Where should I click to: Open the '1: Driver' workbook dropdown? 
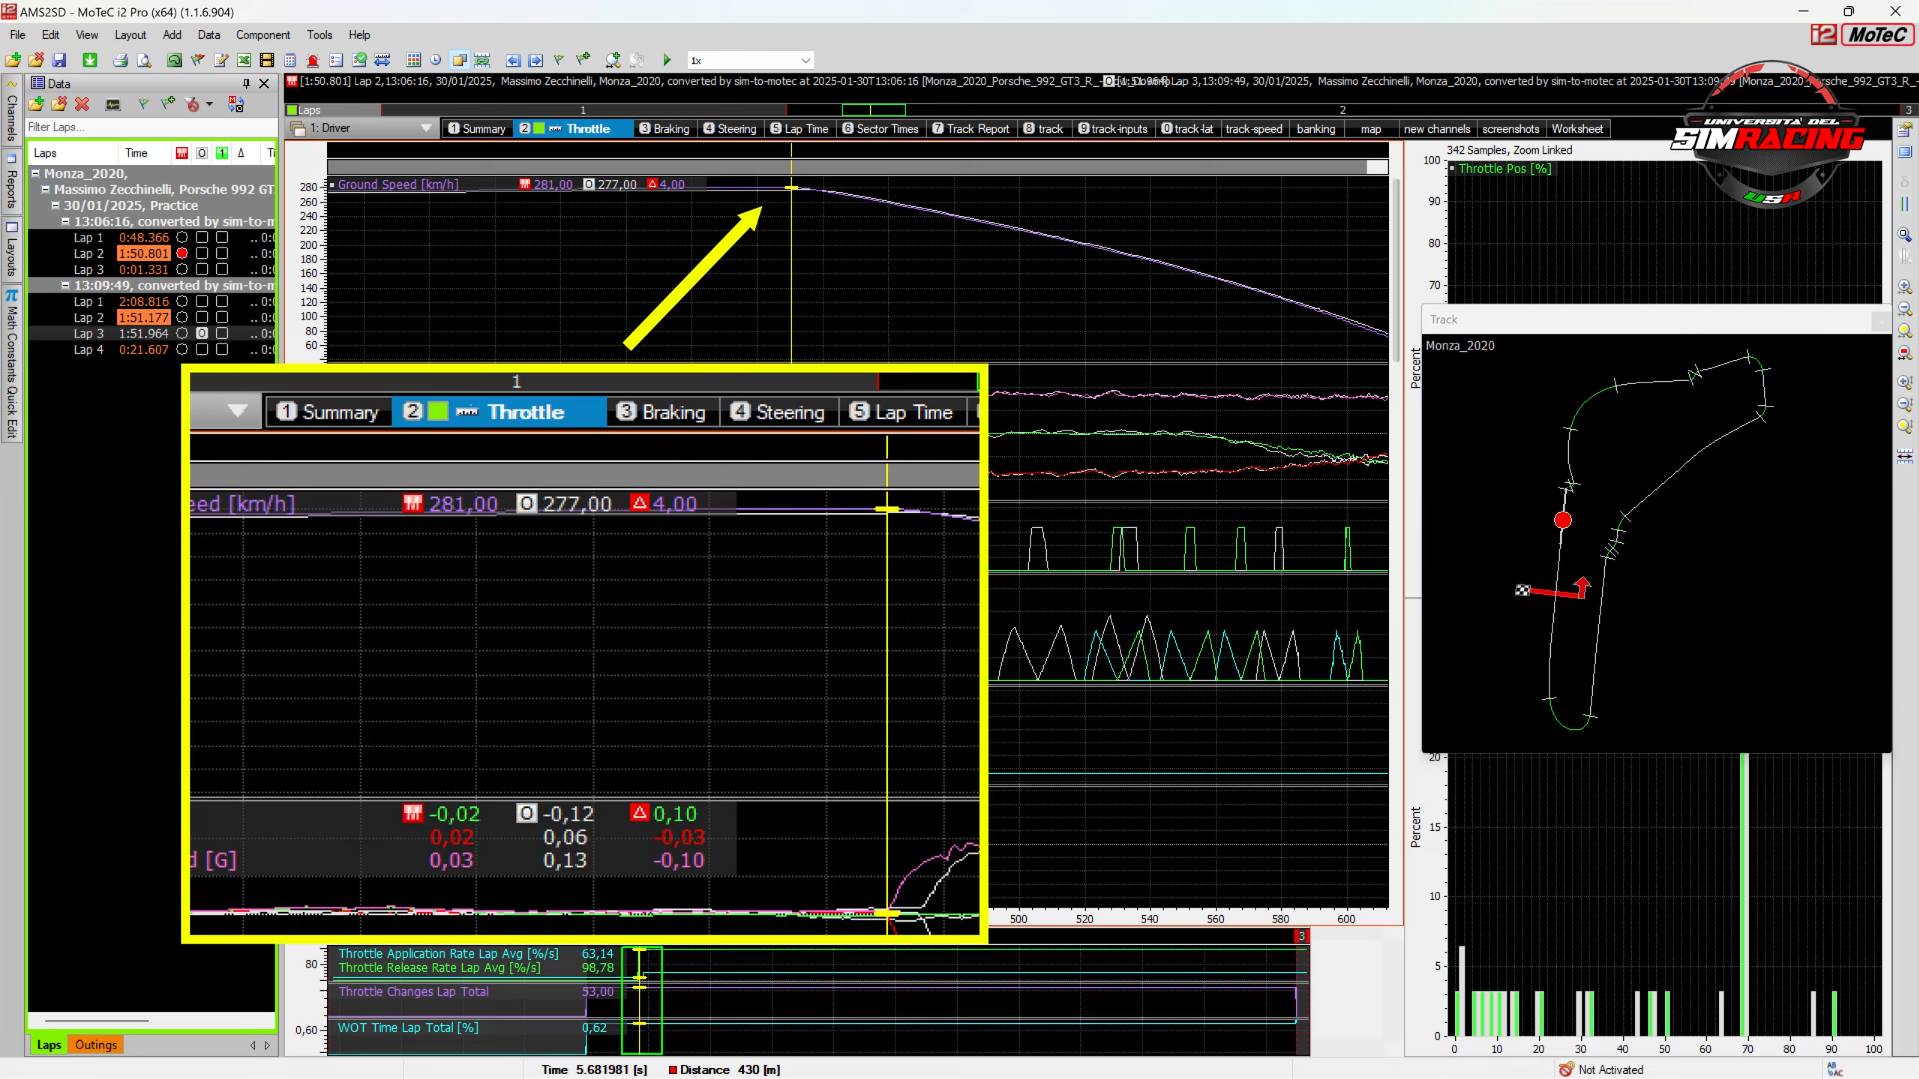(426, 129)
